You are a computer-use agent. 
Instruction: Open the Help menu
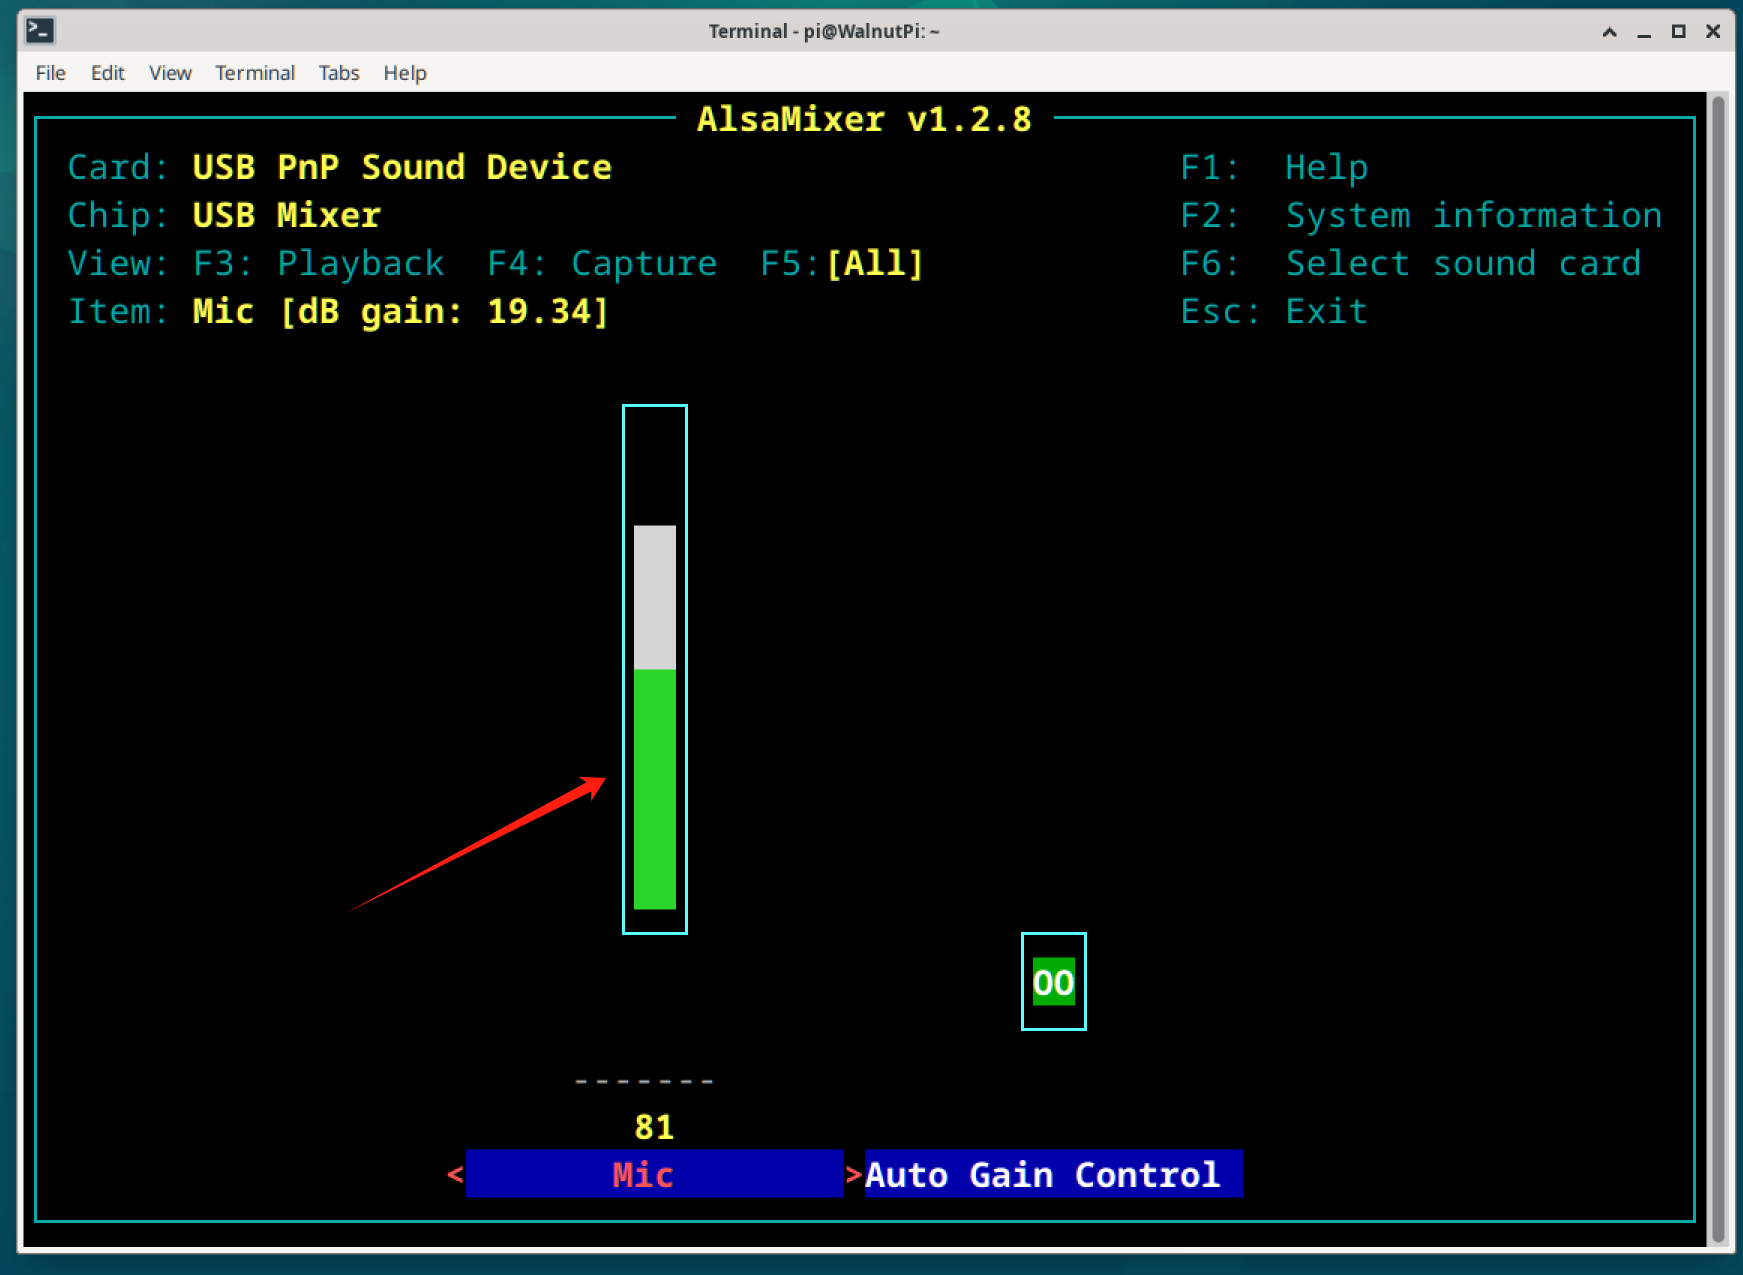click(405, 73)
